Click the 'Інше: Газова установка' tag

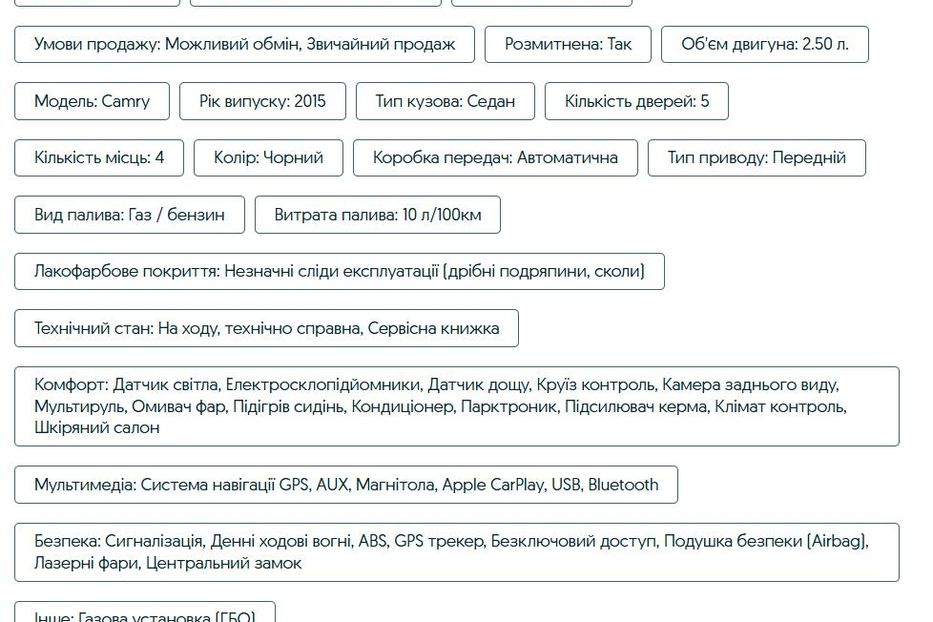(x=144, y=614)
